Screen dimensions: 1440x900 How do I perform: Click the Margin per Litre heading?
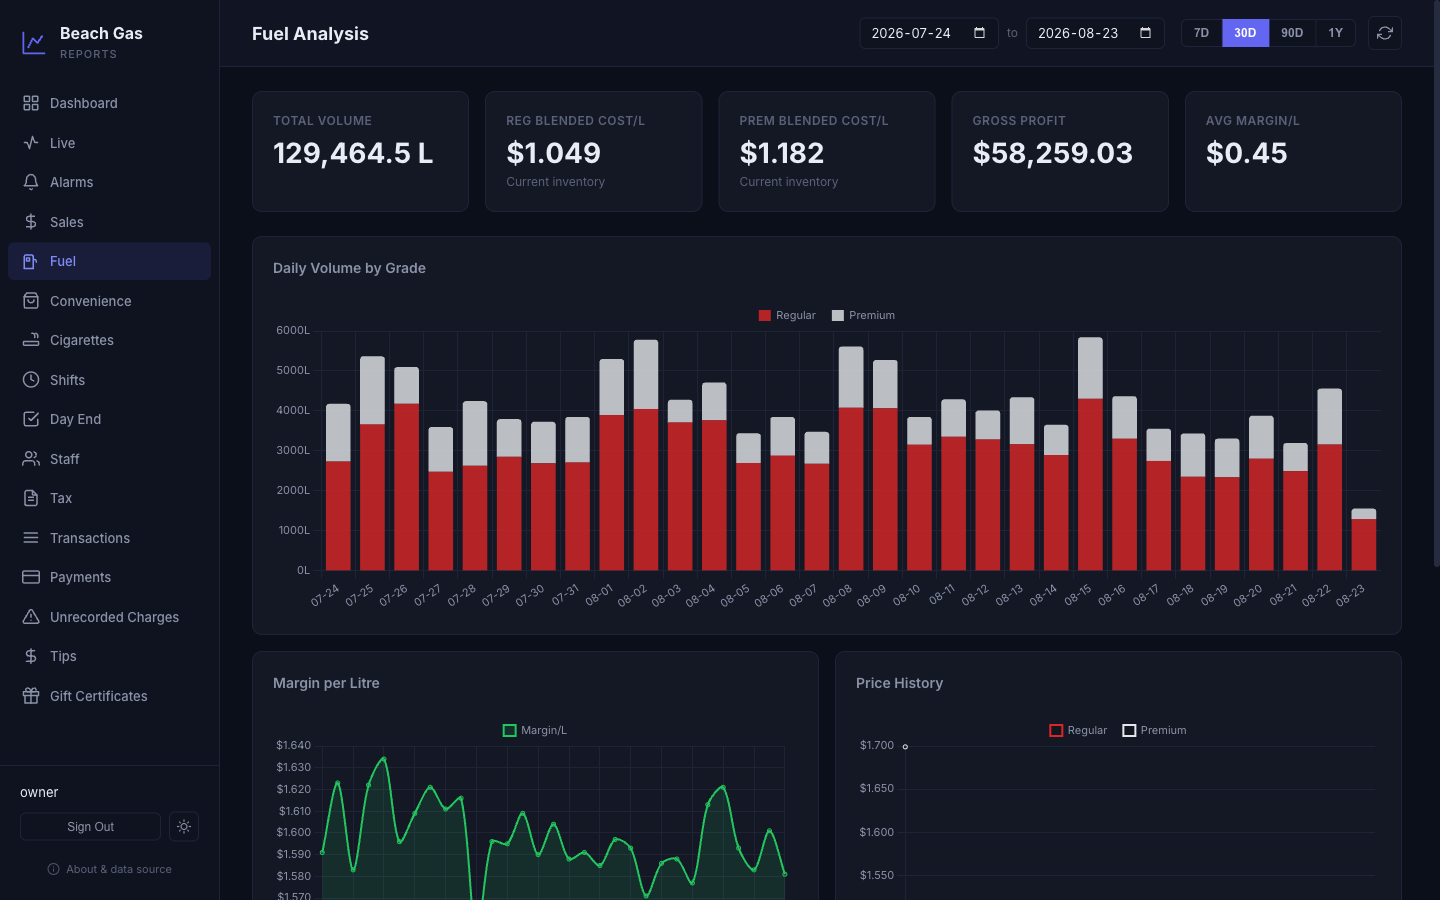click(326, 683)
